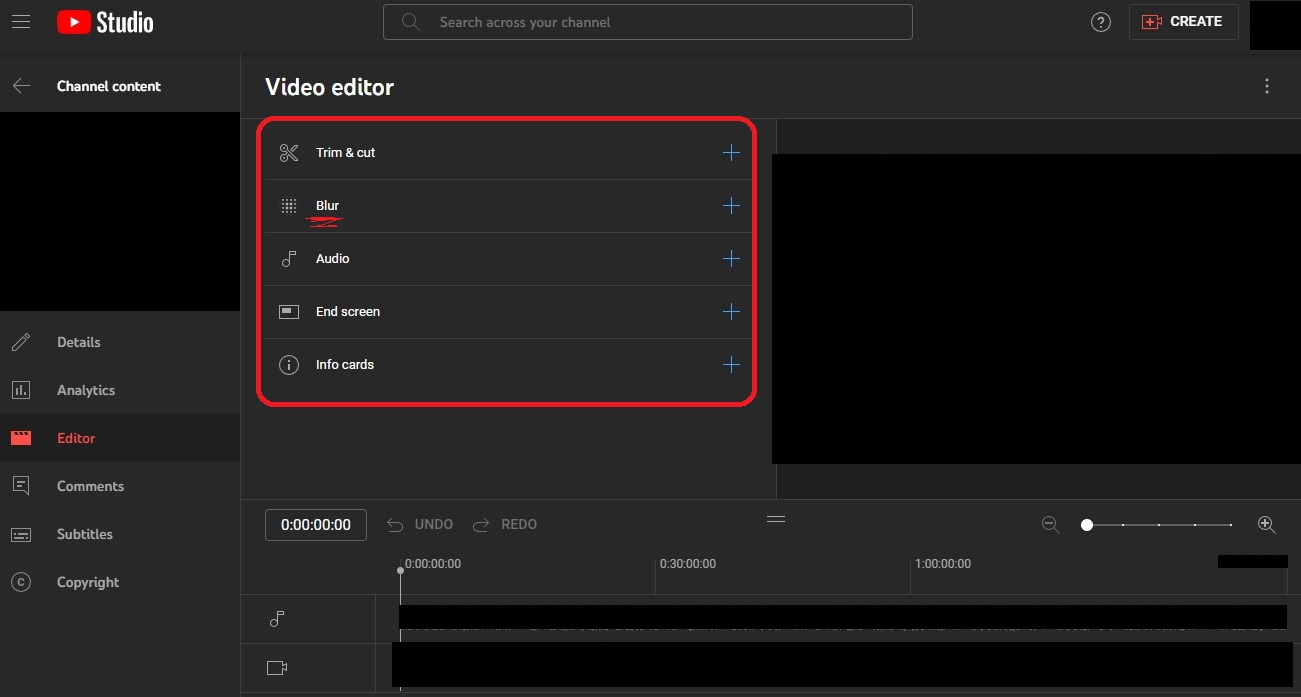
Task: Open Copyright in sidebar
Action: click(x=120, y=582)
